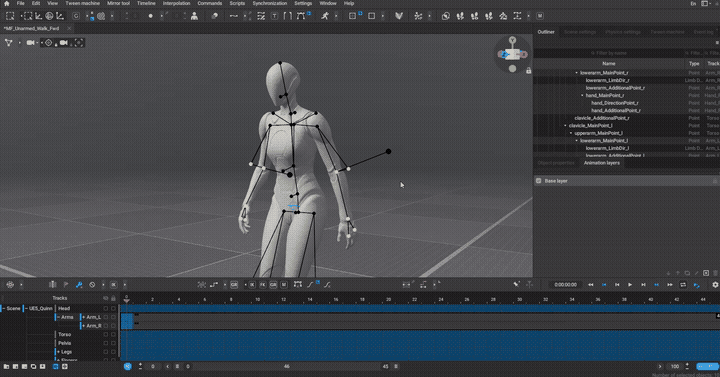Expand the Arm_L track
Viewport: 720px width, 377px height.
(84, 317)
